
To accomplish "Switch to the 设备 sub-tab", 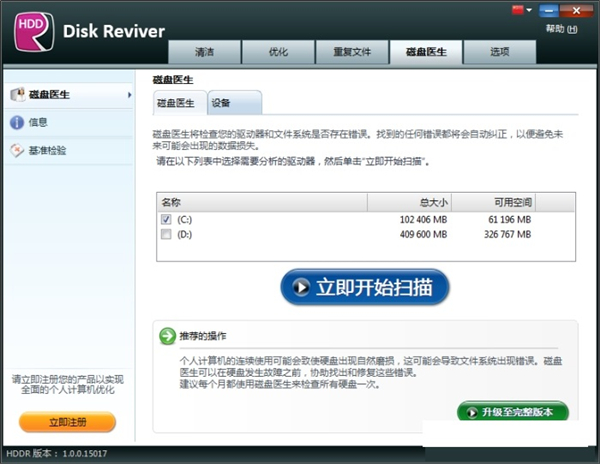I will tap(235, 103).
